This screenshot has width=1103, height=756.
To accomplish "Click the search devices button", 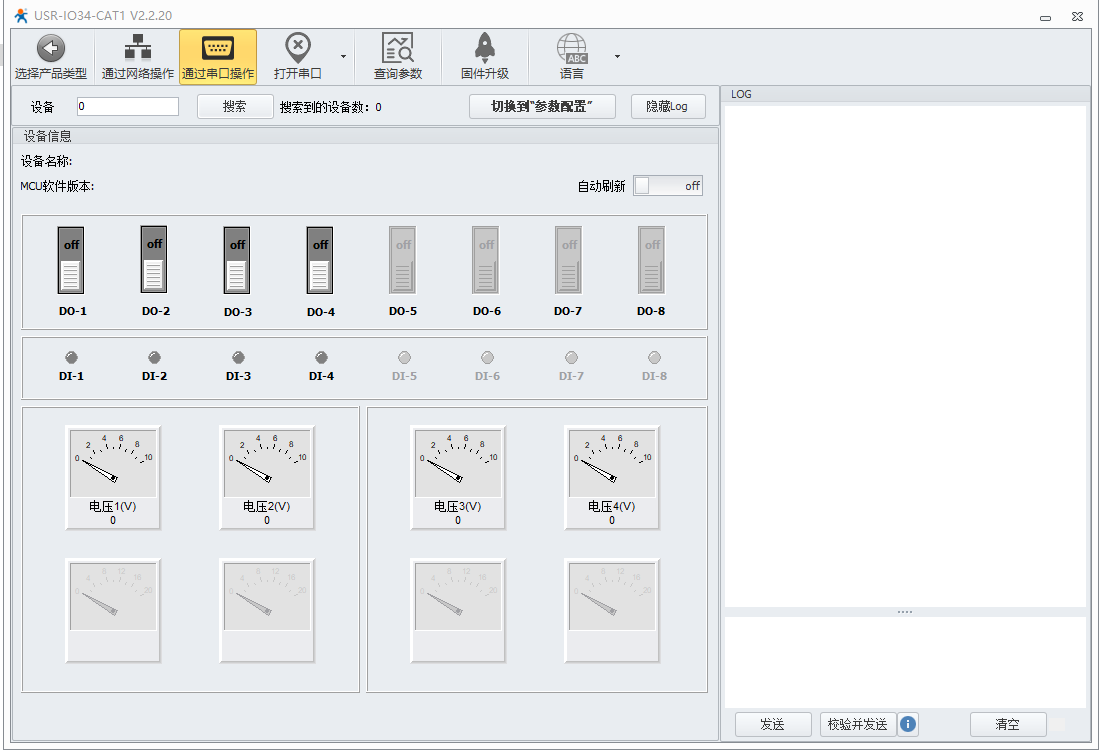I will (x=235, y=107).
